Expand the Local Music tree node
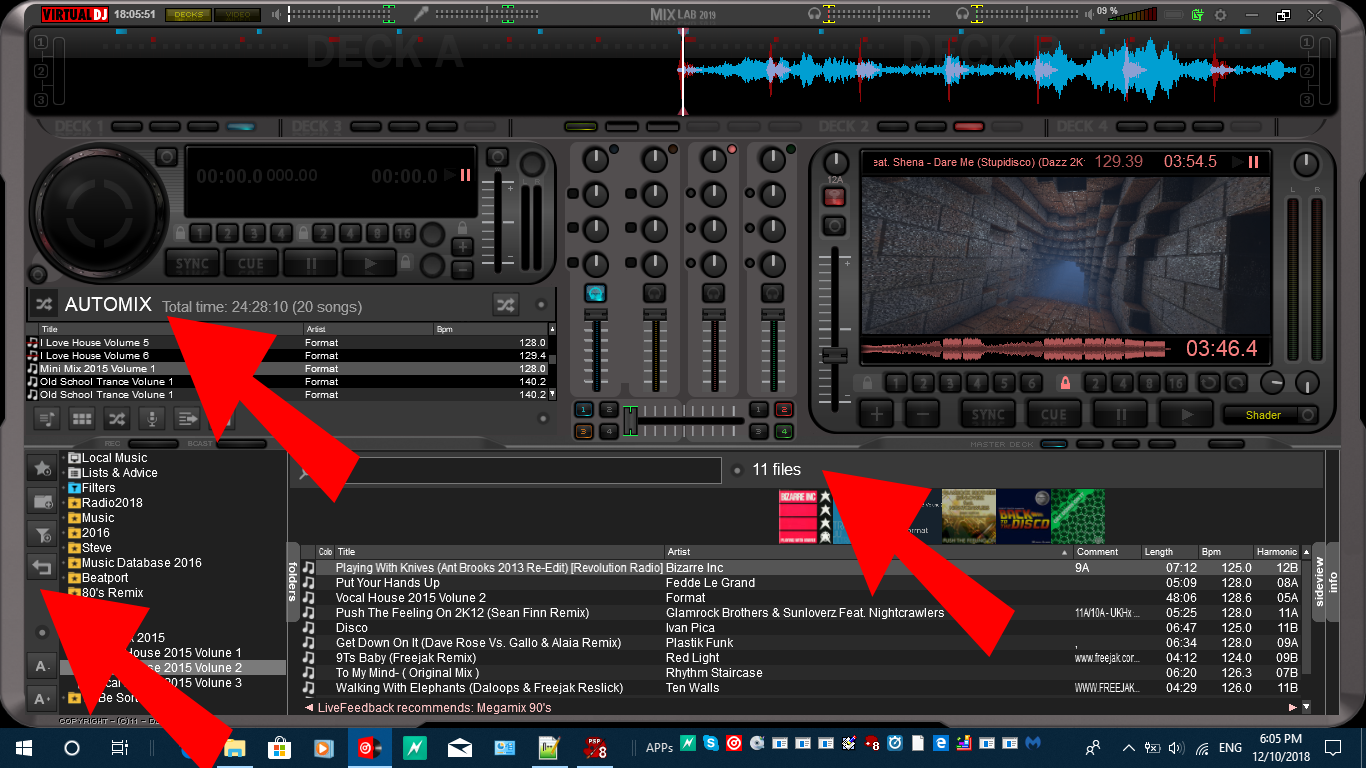This screenshot has width=1366, height=768. point(63,458)
